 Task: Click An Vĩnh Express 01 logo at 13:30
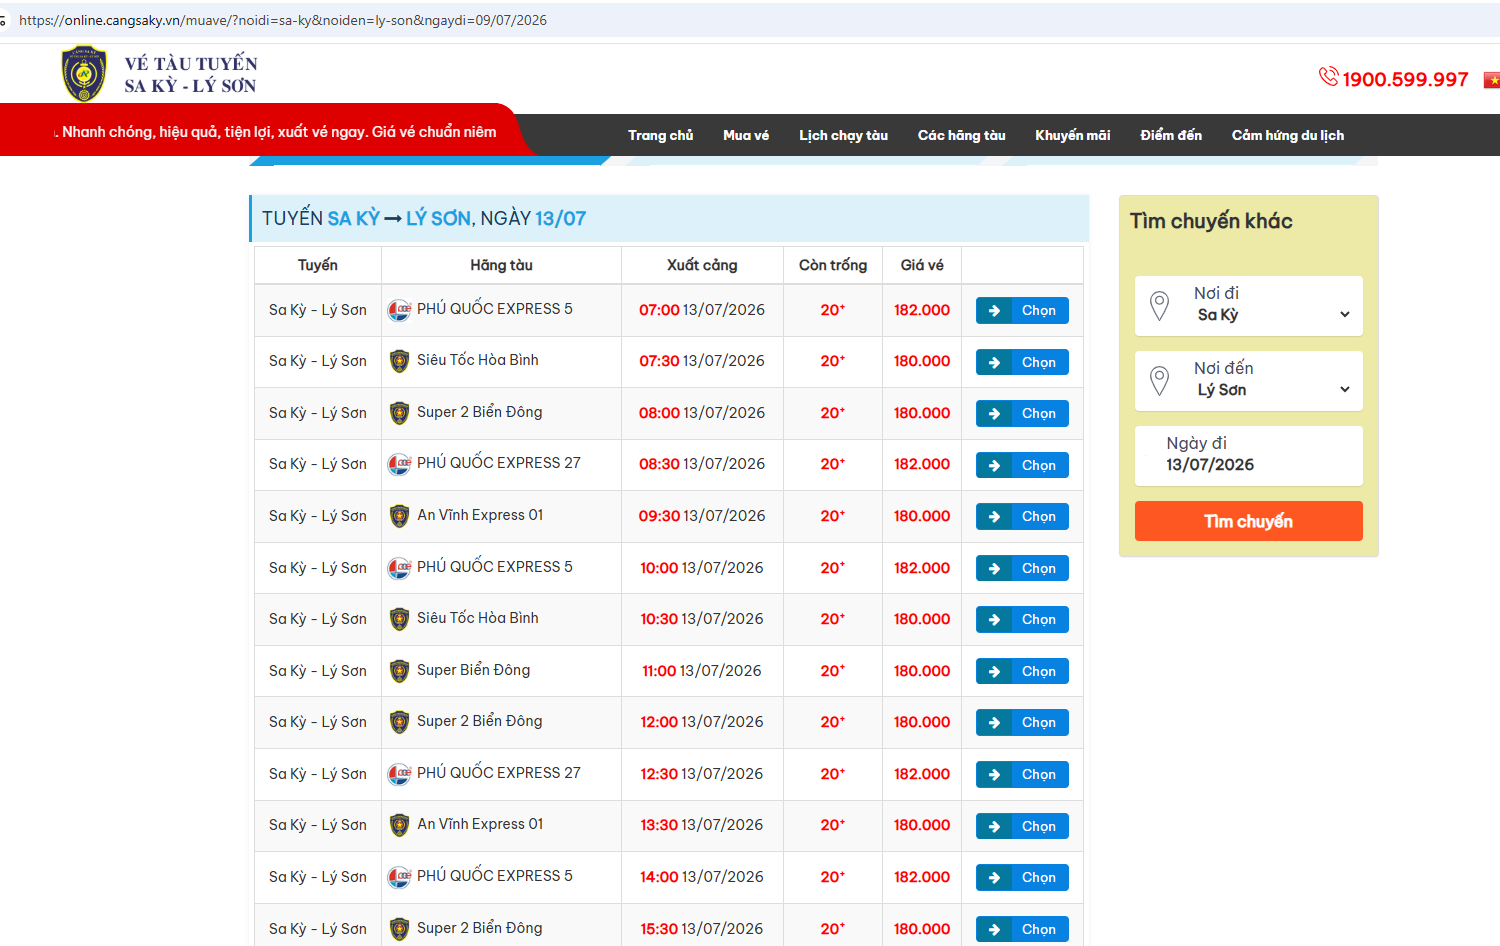click(399, 825)
